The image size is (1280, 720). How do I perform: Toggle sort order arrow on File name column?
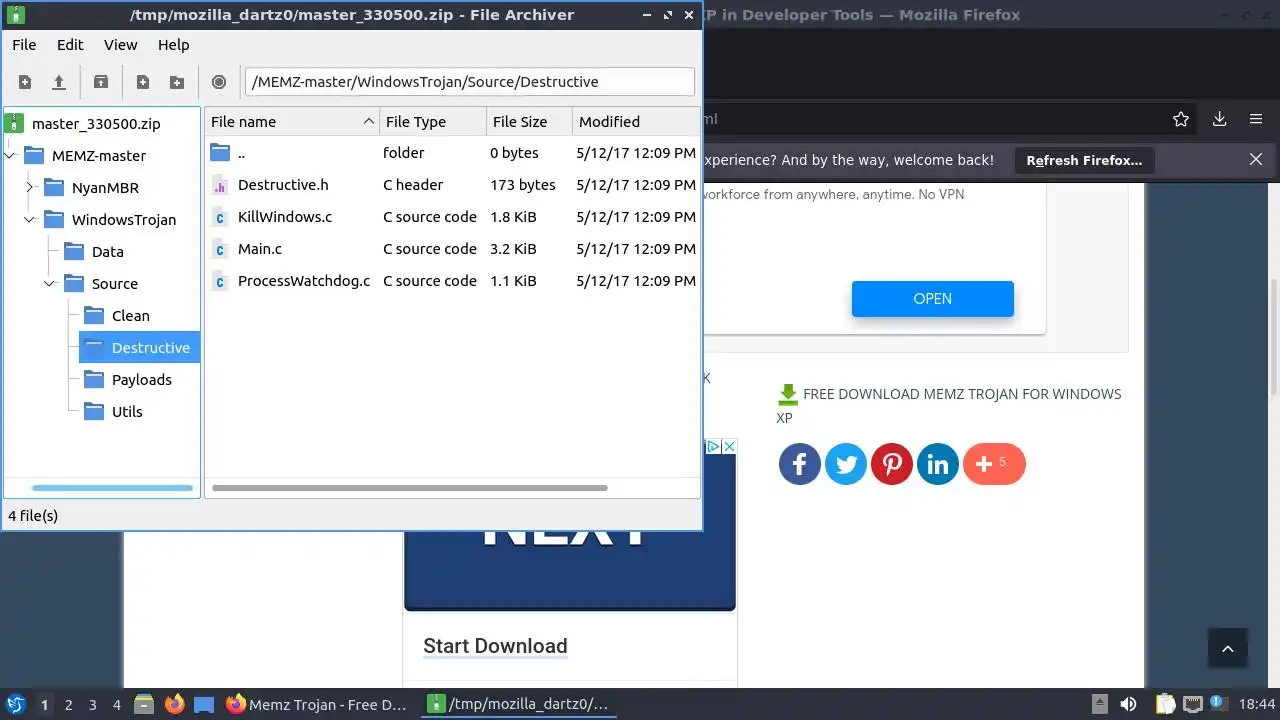(x=368, y=122)
